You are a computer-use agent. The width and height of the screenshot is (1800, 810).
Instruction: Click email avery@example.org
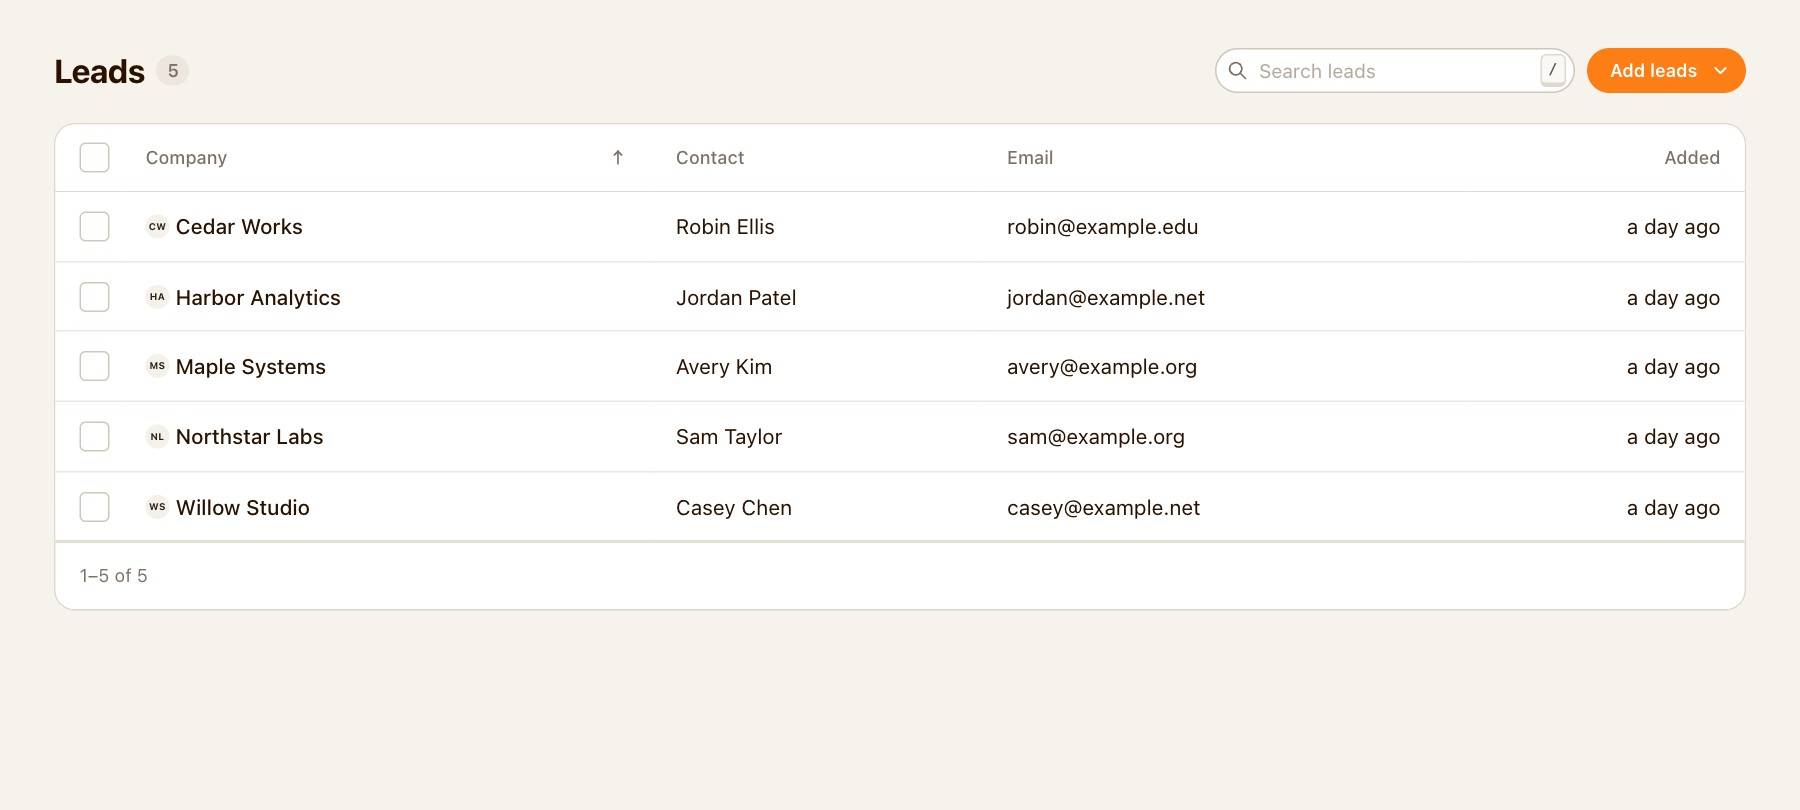tap(1102, 367)
